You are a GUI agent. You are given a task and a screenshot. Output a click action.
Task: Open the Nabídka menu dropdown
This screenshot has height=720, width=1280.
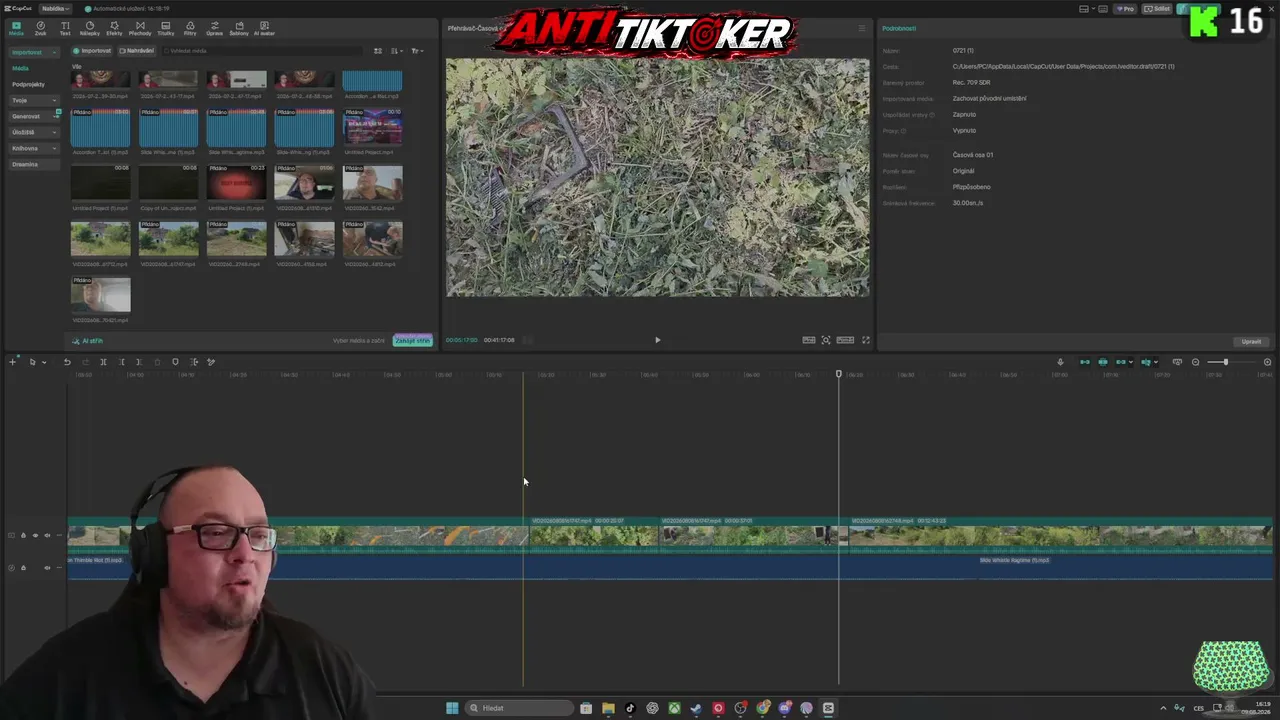click(54, 8)
